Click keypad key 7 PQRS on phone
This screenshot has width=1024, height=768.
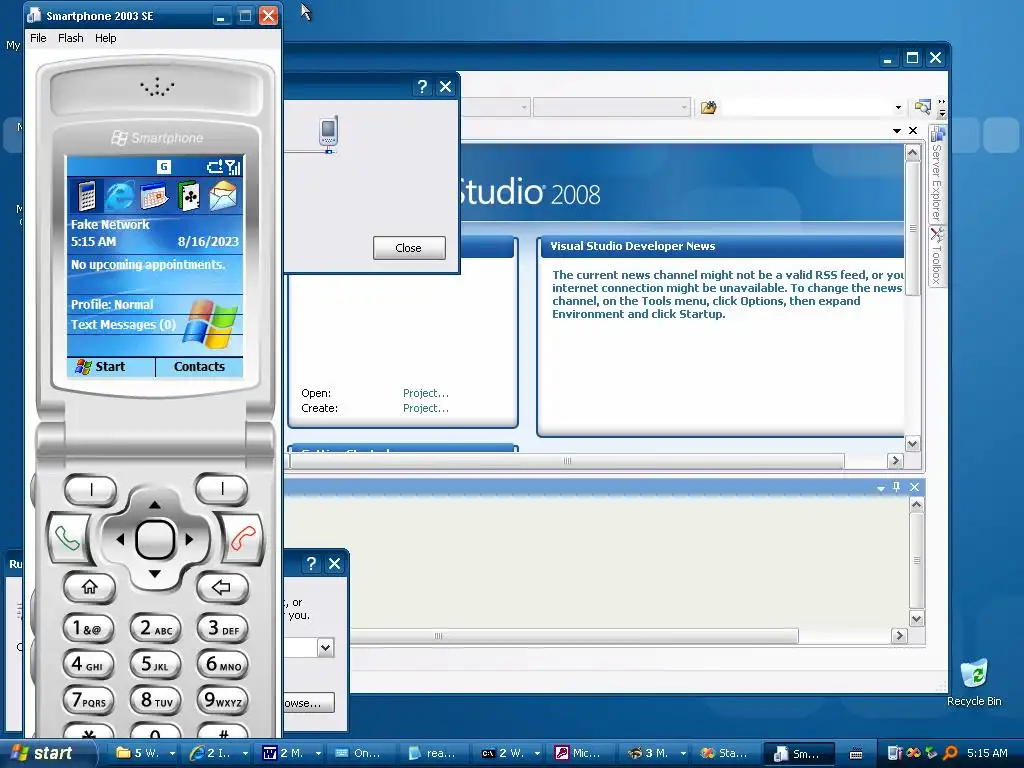click(x=88, y=700)
